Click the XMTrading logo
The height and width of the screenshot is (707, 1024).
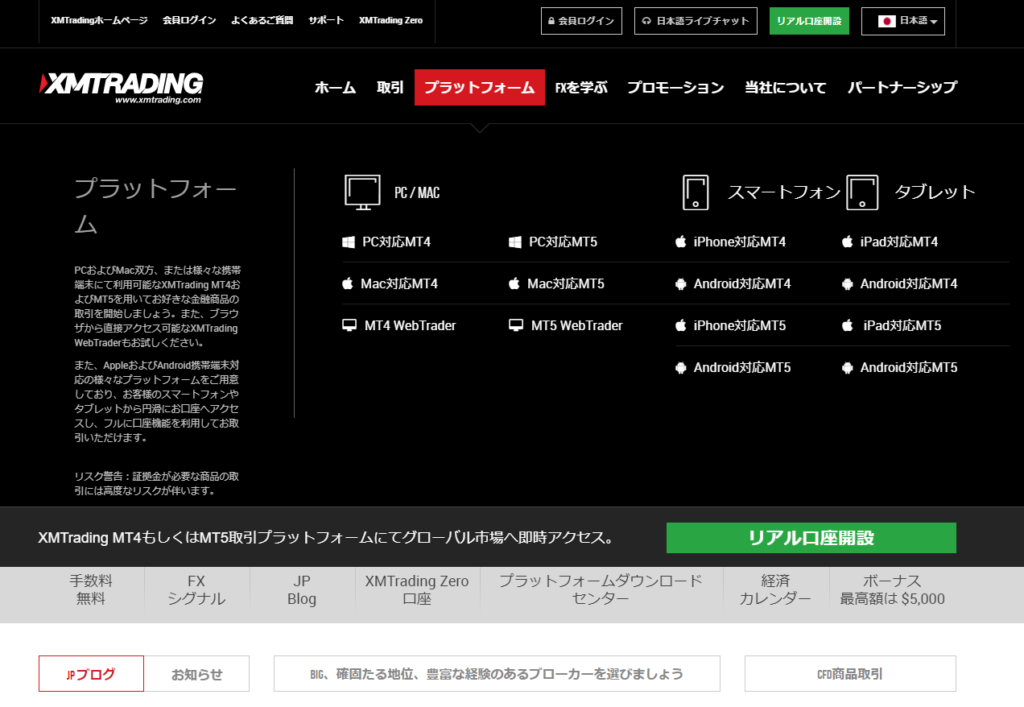121,87
